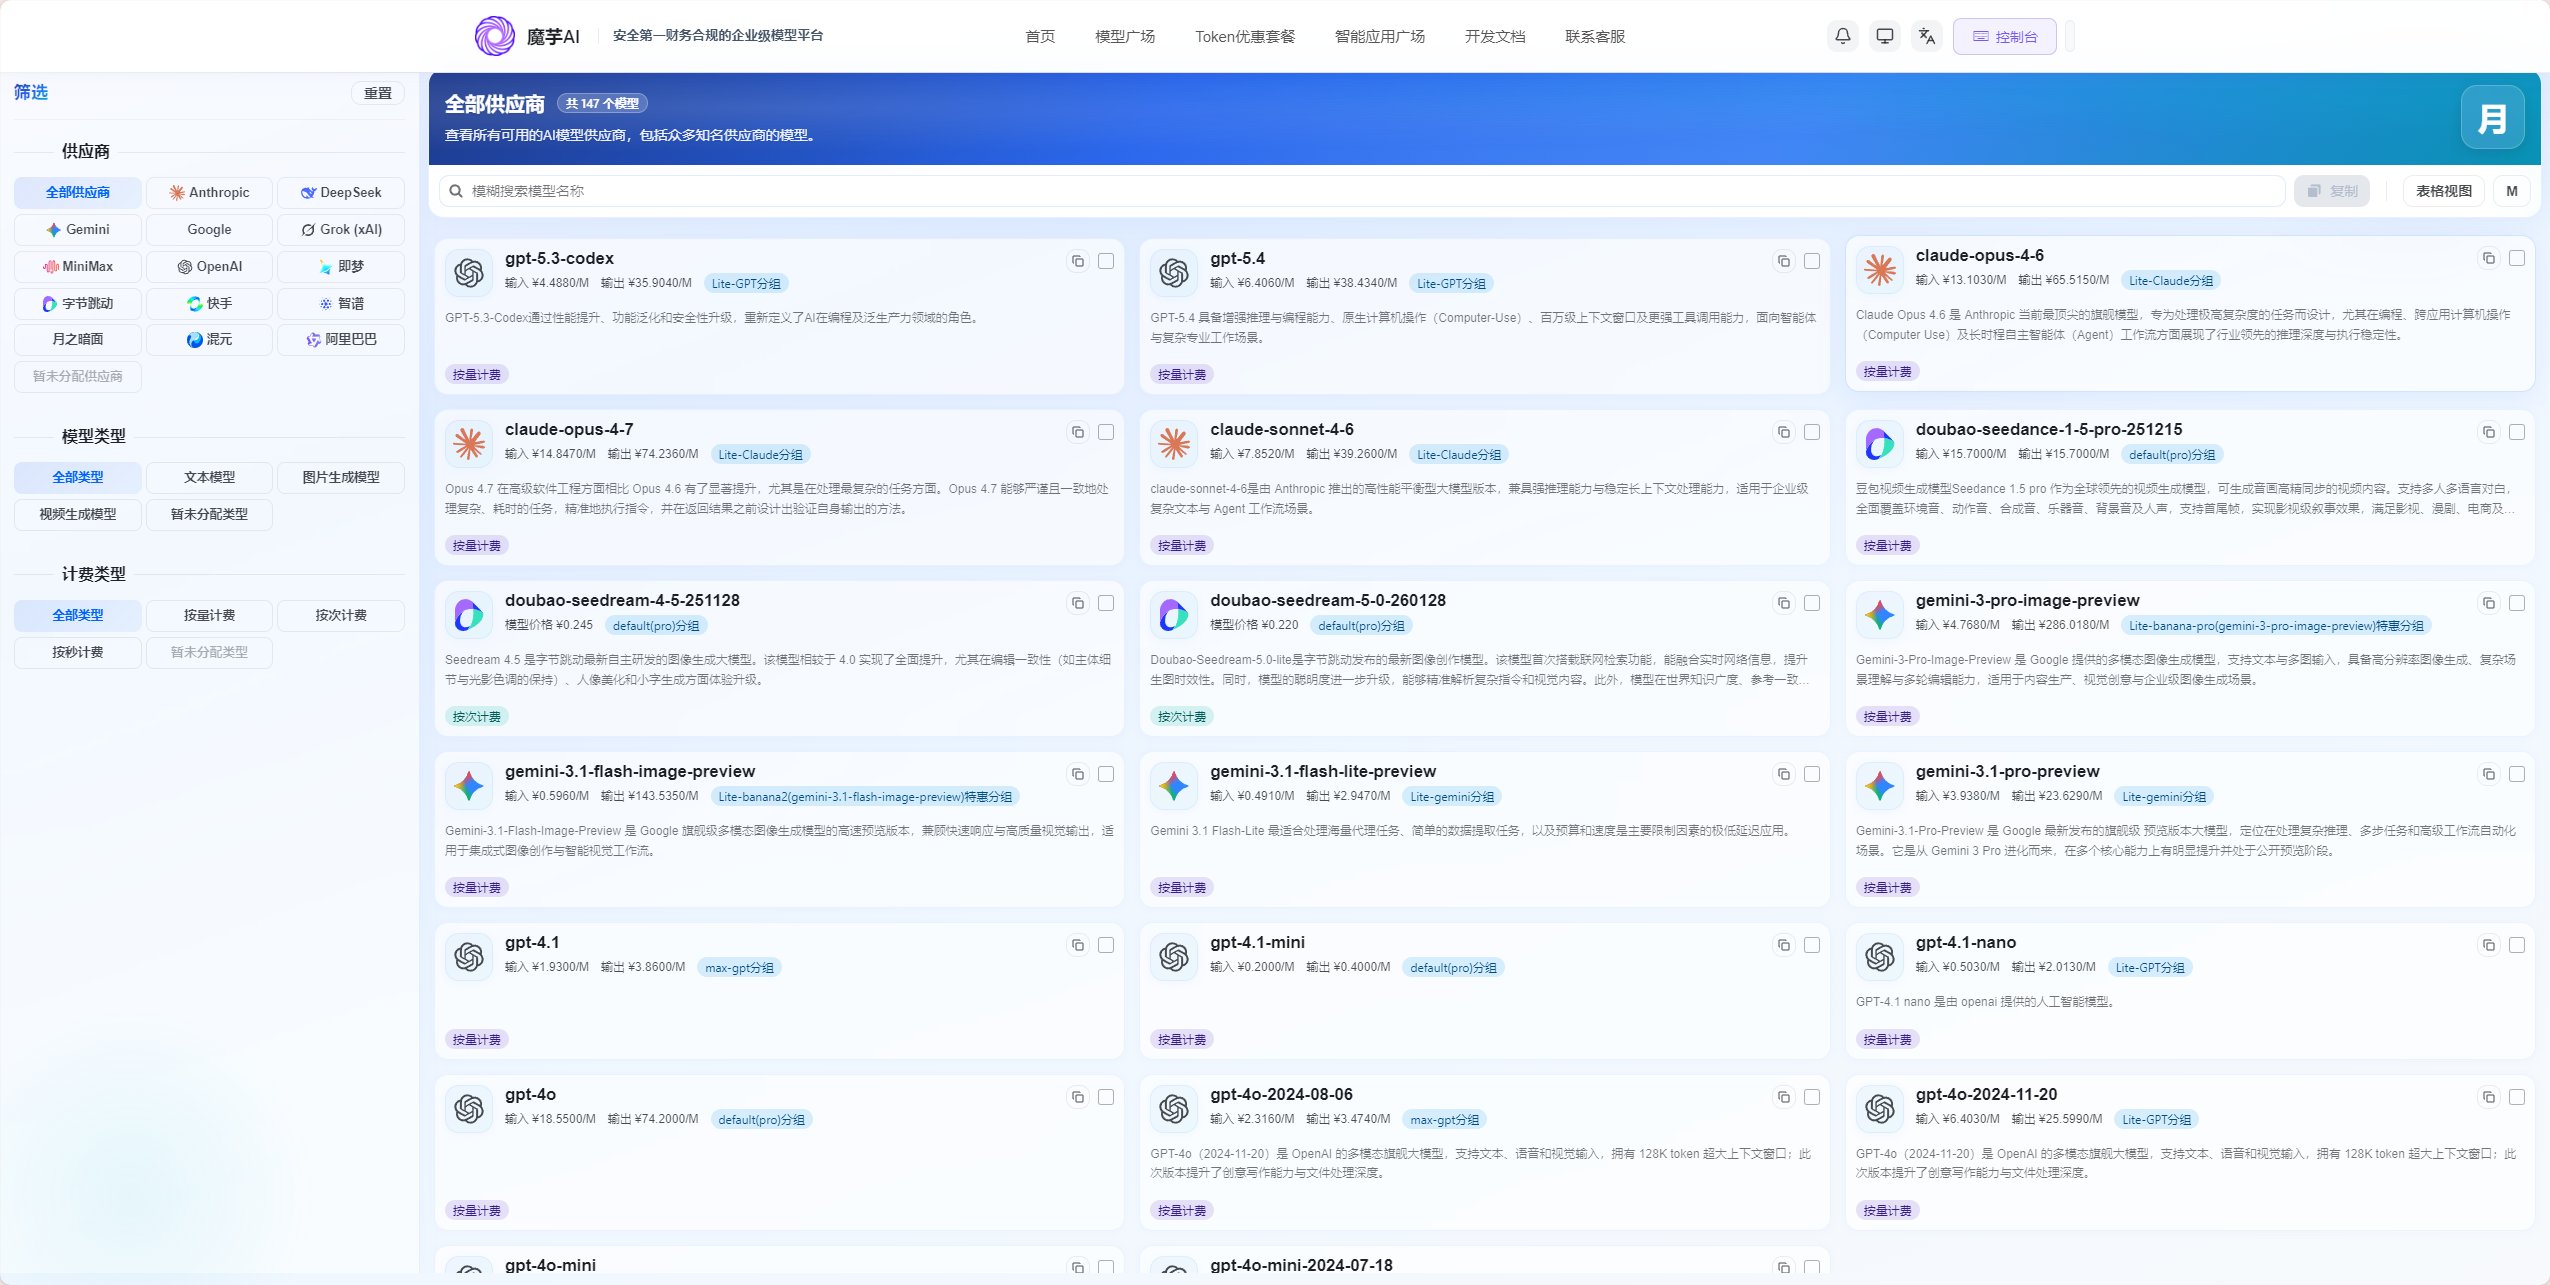Viewport: 2550px width, 1285px height.
Task: Copy gpt-5.4 model name icon
Action: pos(1783,261)
